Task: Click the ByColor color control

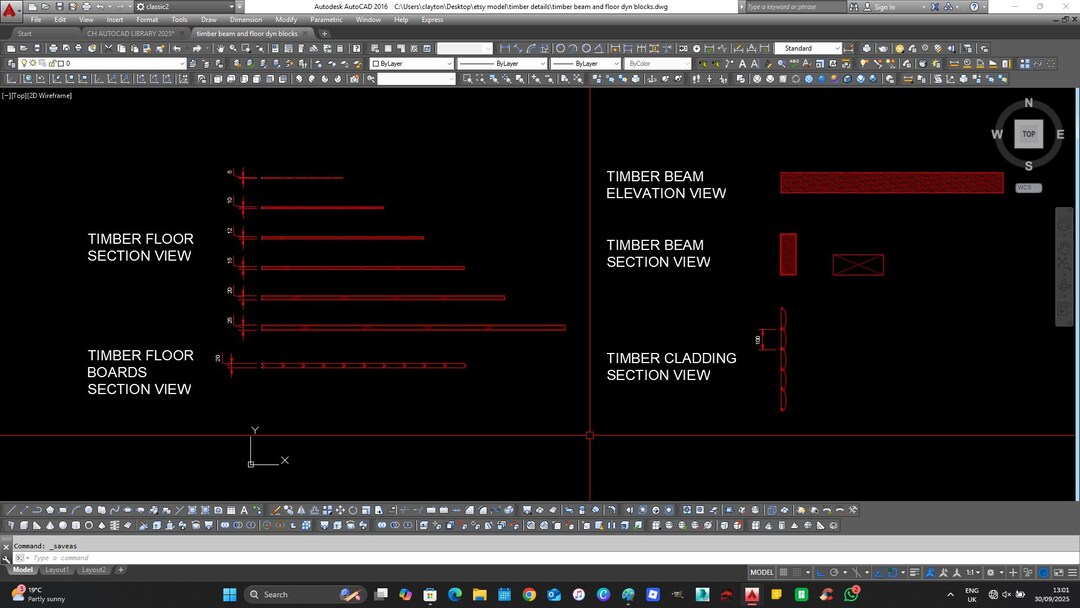Action: coord(655,63)
